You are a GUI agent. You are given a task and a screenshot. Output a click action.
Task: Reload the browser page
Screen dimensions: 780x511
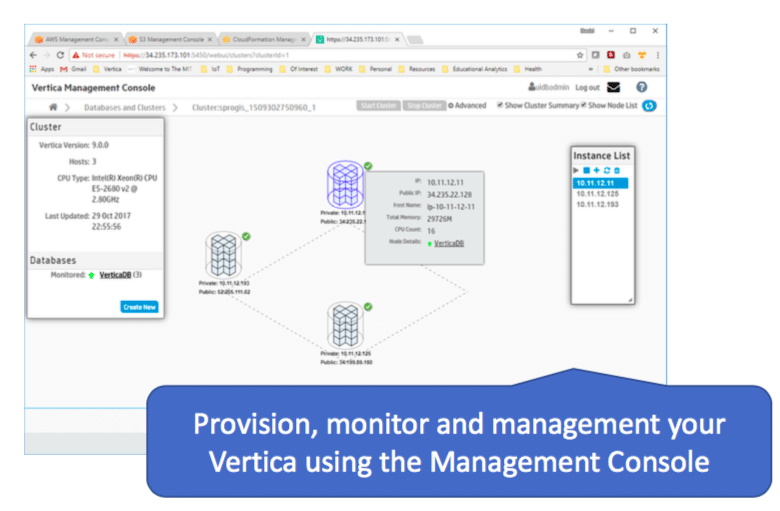coord(60,55)
